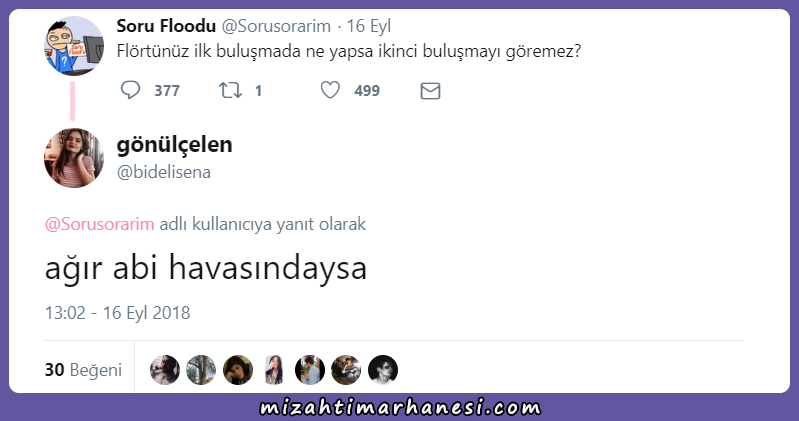
Task: Click the 13:02 - 16 Eyl 2018 timestamp
Action: pyautogui.click(x=117, y=312)
